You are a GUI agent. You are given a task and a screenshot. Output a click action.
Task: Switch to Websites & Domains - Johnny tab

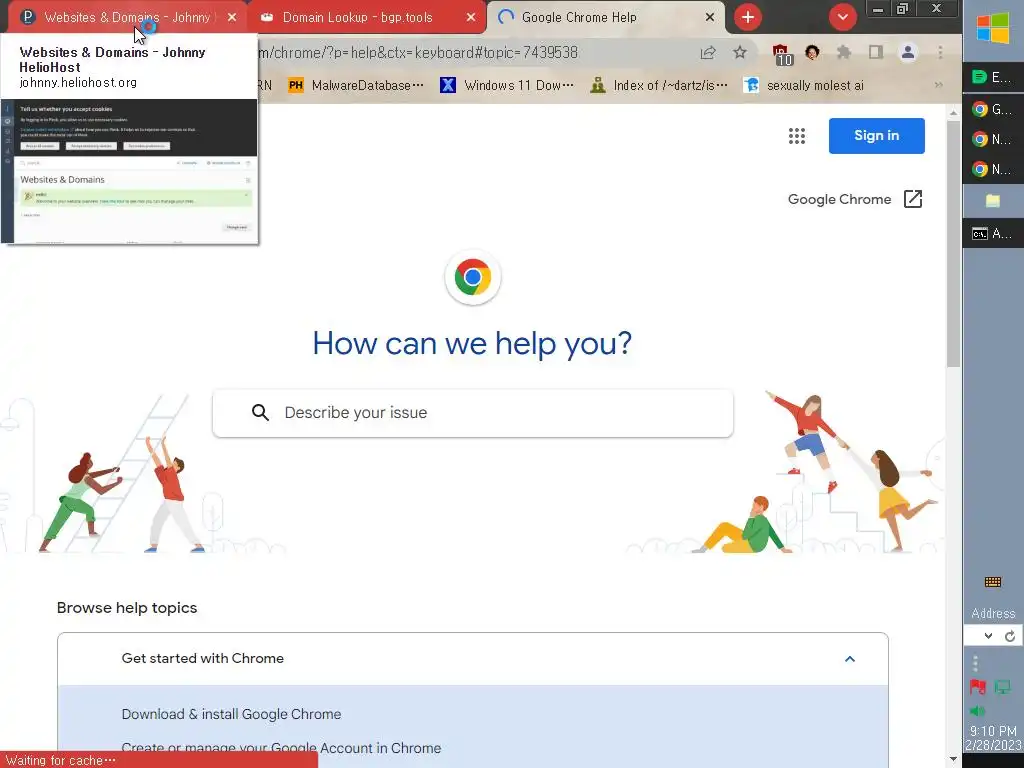(x=127, y=17)
